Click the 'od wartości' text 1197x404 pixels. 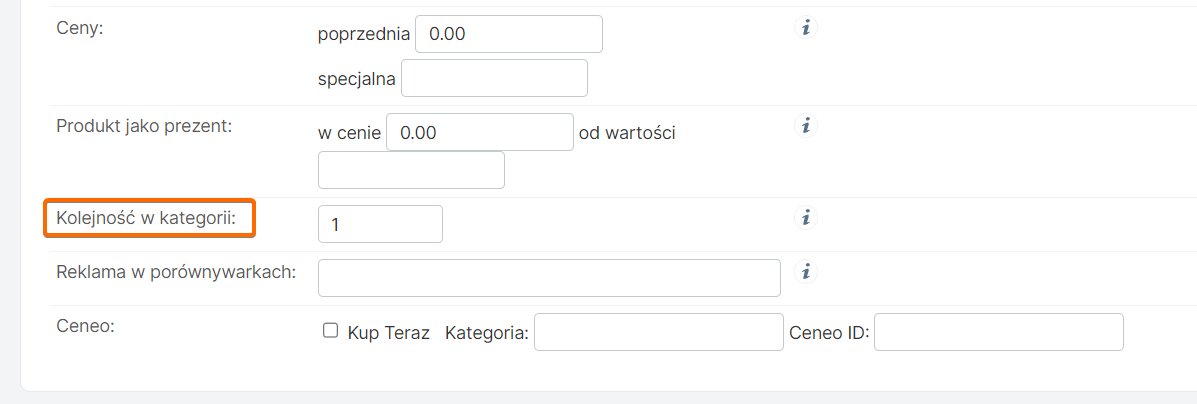tap(627, 133)
